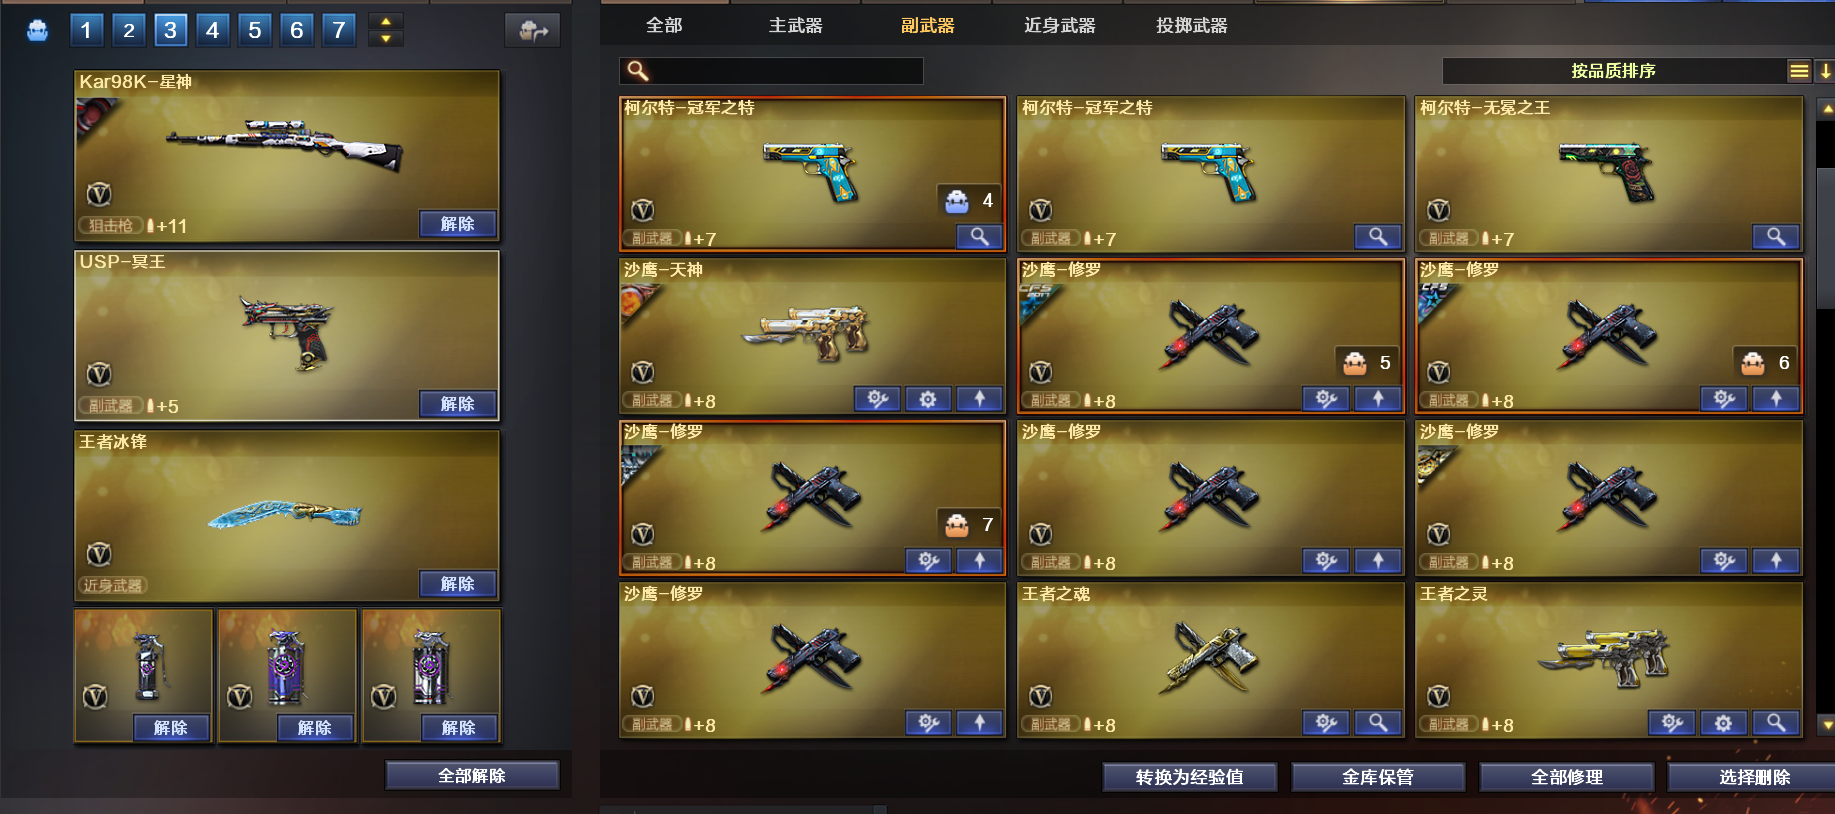Click 解除 on Kar98K-星神
1835x814 pixels.
click(x=457, y=224)
